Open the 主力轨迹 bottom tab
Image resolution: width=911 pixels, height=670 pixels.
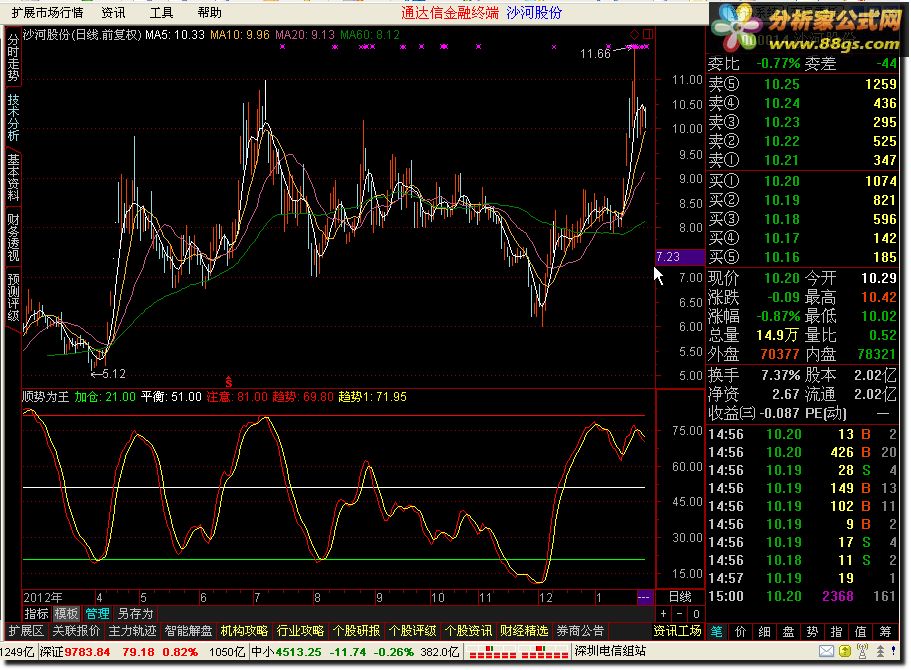[132, 631]
